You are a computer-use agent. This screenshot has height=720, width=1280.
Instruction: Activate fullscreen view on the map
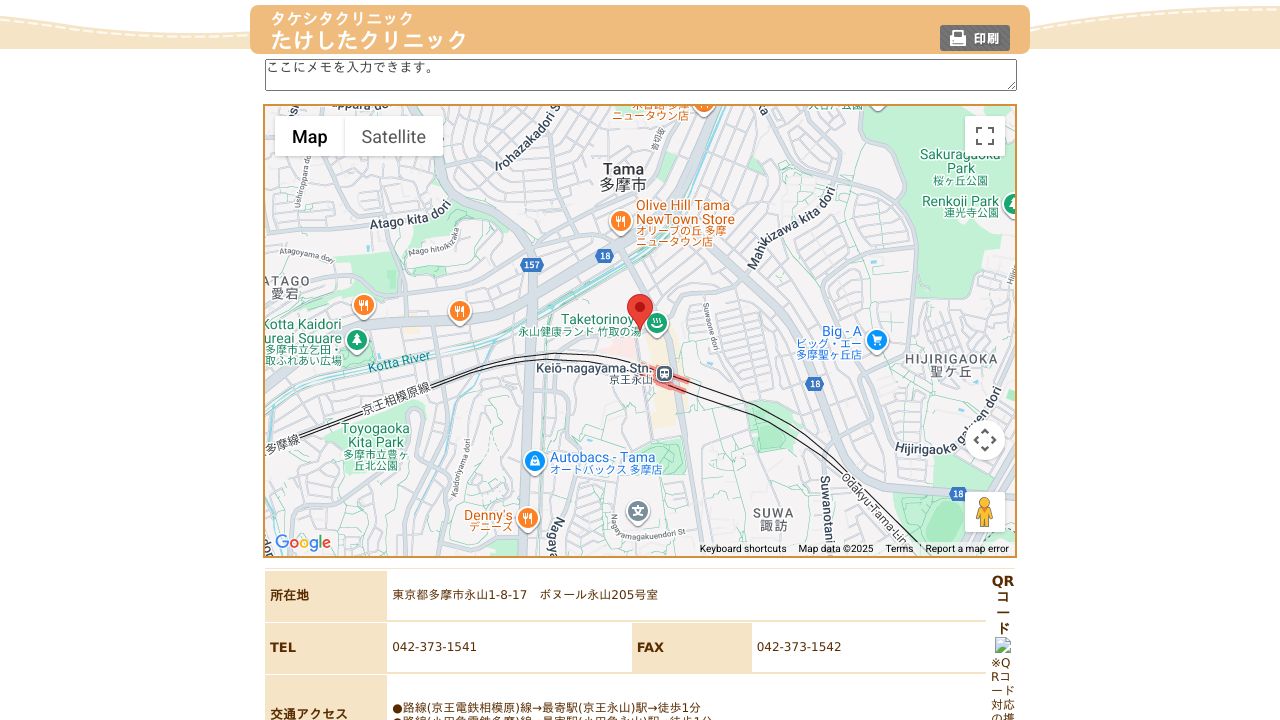click(x=985, y=136)
